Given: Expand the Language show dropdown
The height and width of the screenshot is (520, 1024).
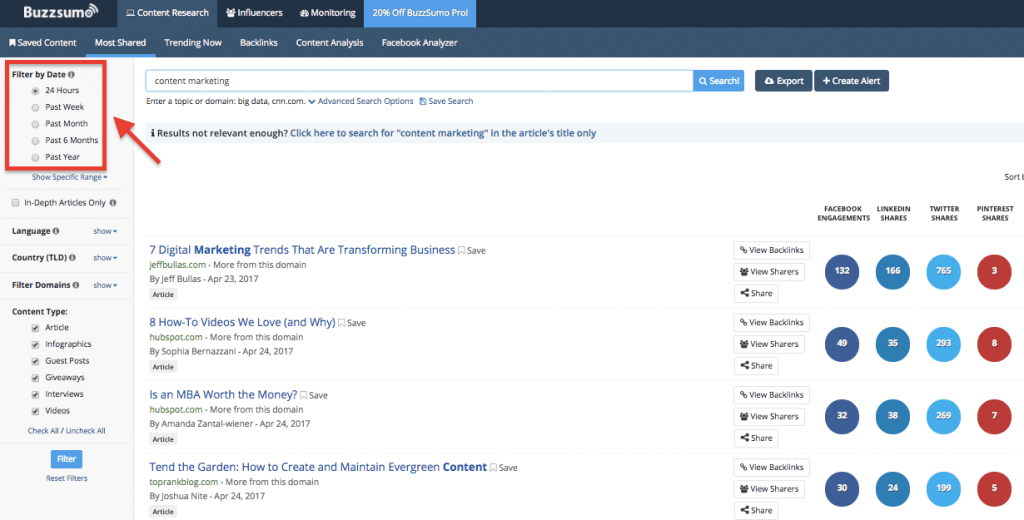Looking at the screenshot, I should [105, 231].
